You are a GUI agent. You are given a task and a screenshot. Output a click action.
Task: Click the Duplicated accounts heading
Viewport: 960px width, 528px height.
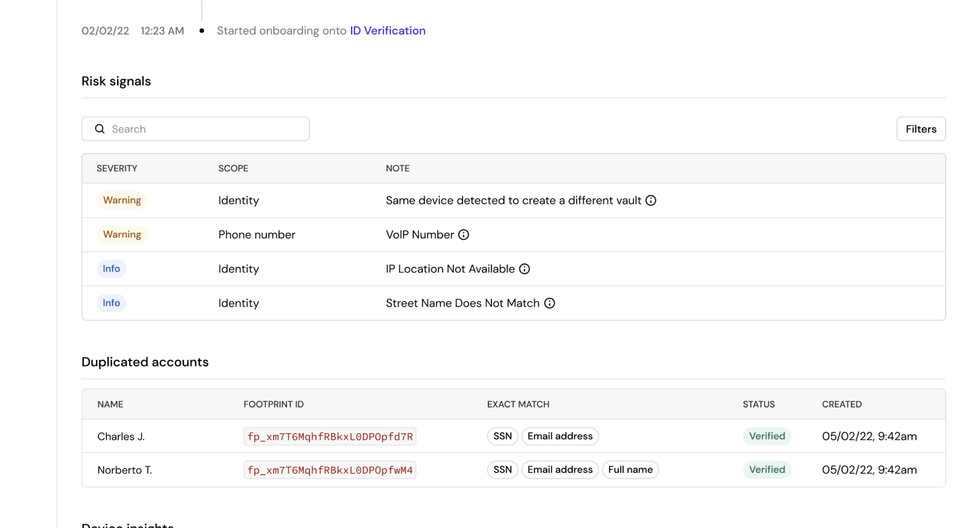pyautogui.click(x=145, y=362)
